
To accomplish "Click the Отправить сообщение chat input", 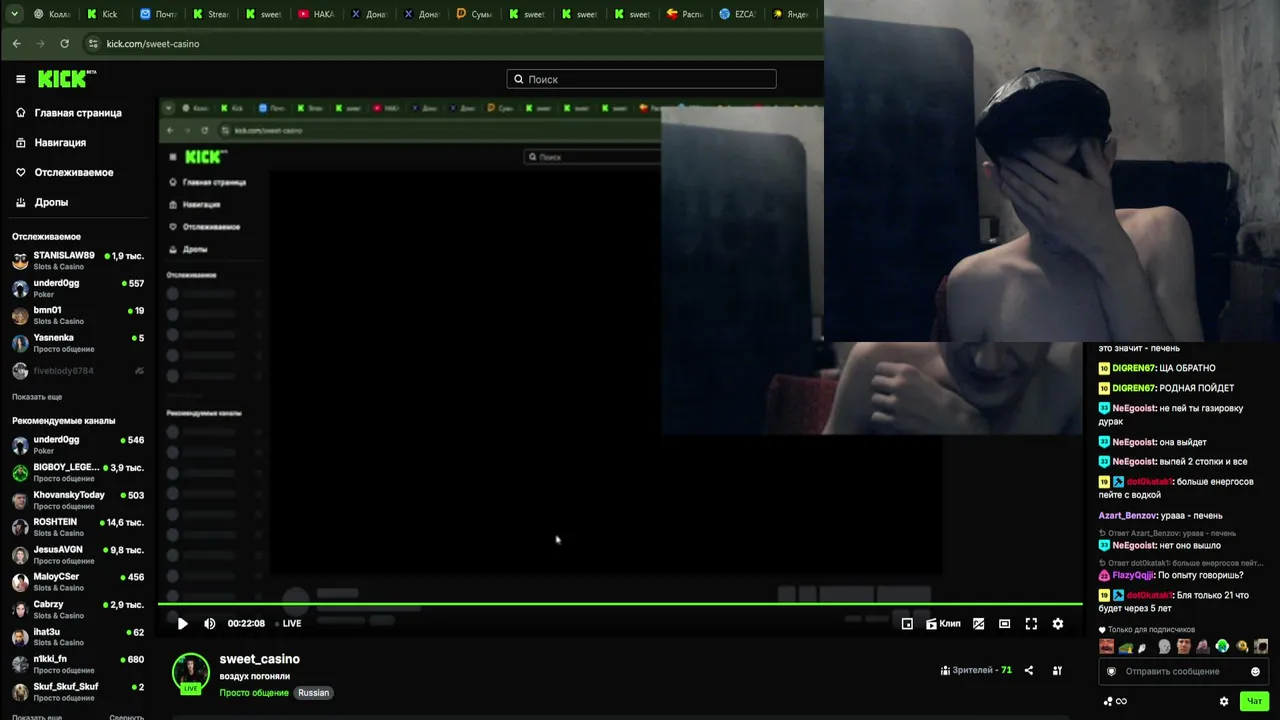I will (x=1182, y=671).
